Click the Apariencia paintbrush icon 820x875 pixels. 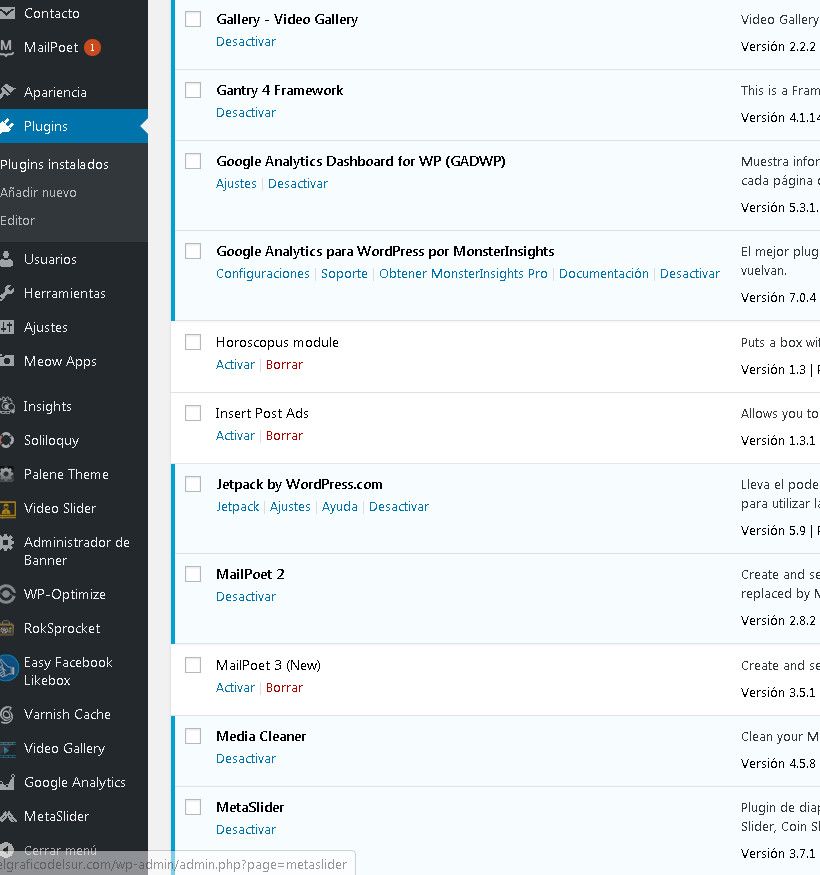coord(7,92)
